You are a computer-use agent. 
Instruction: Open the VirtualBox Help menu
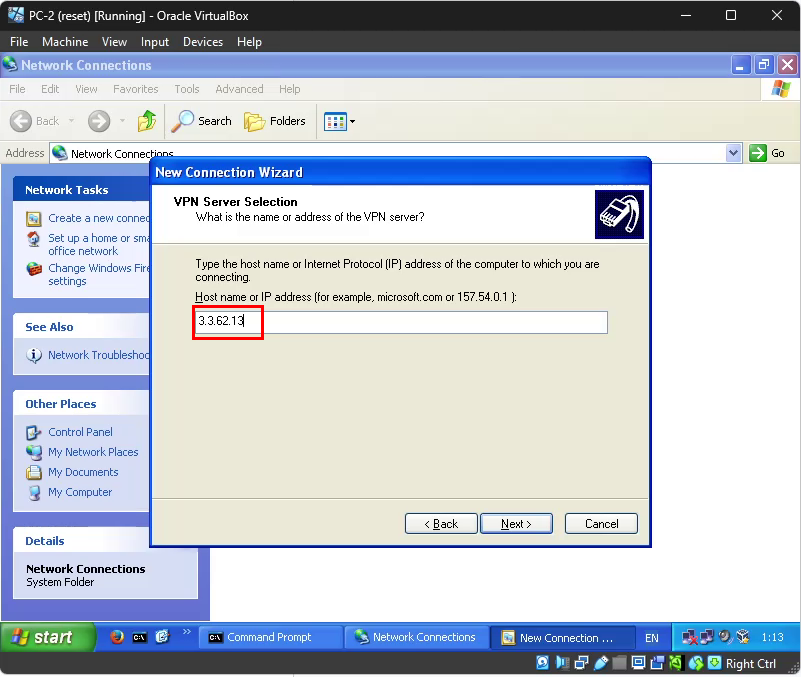(x=249, y=42)
